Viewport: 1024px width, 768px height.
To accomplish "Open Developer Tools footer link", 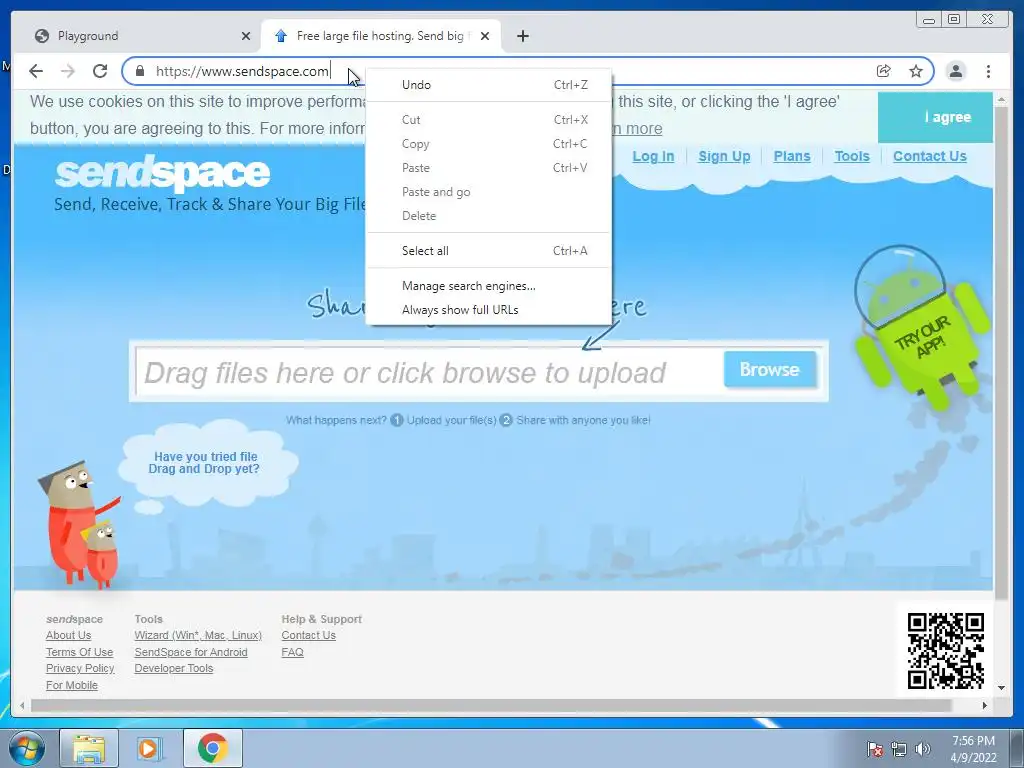I will click(x=174, y=669).
